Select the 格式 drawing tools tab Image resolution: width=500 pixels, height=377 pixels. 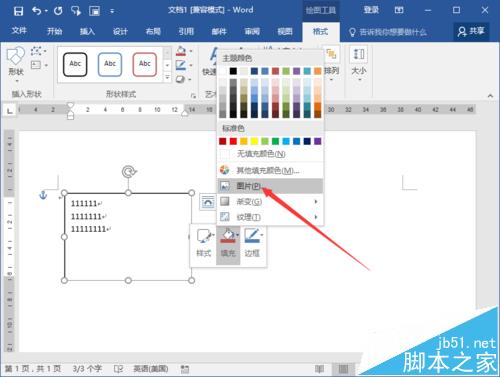click(321, 32)
